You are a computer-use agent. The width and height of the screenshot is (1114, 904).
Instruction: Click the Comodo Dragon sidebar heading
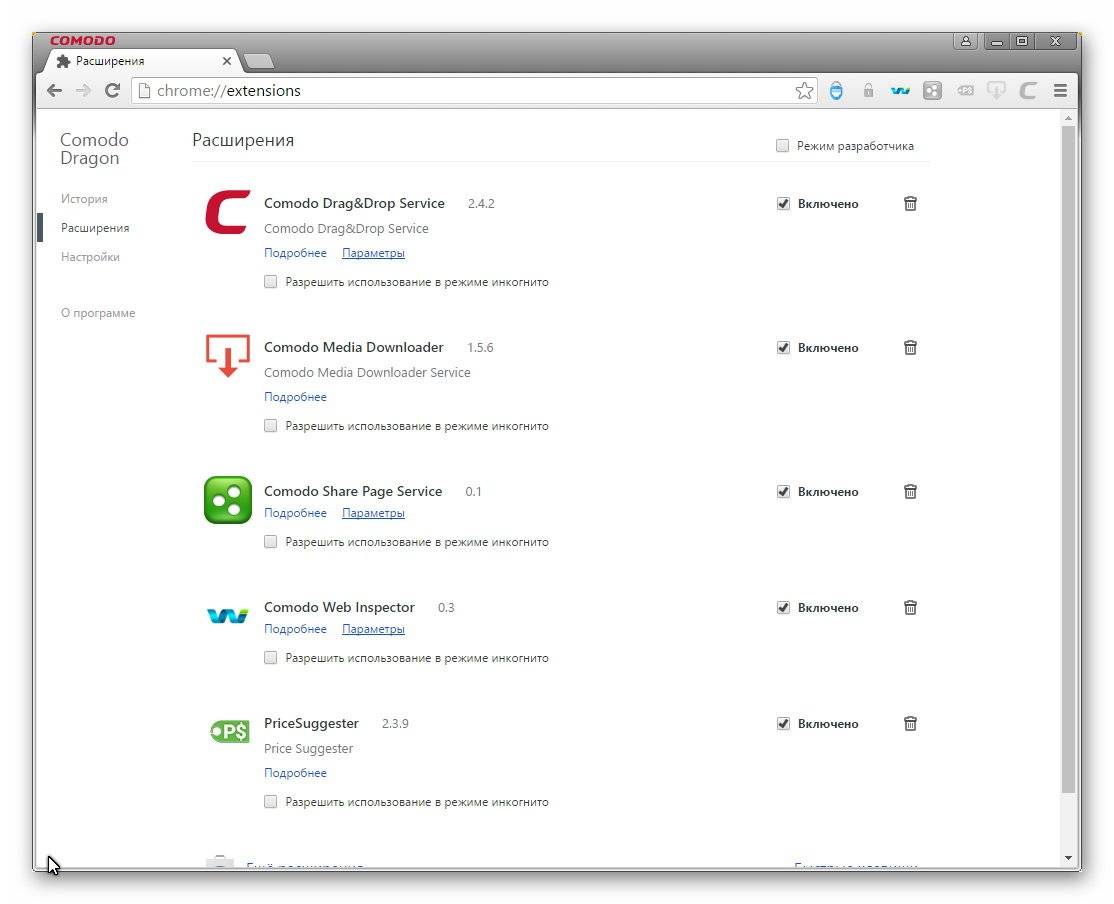[x=94, y=149]
